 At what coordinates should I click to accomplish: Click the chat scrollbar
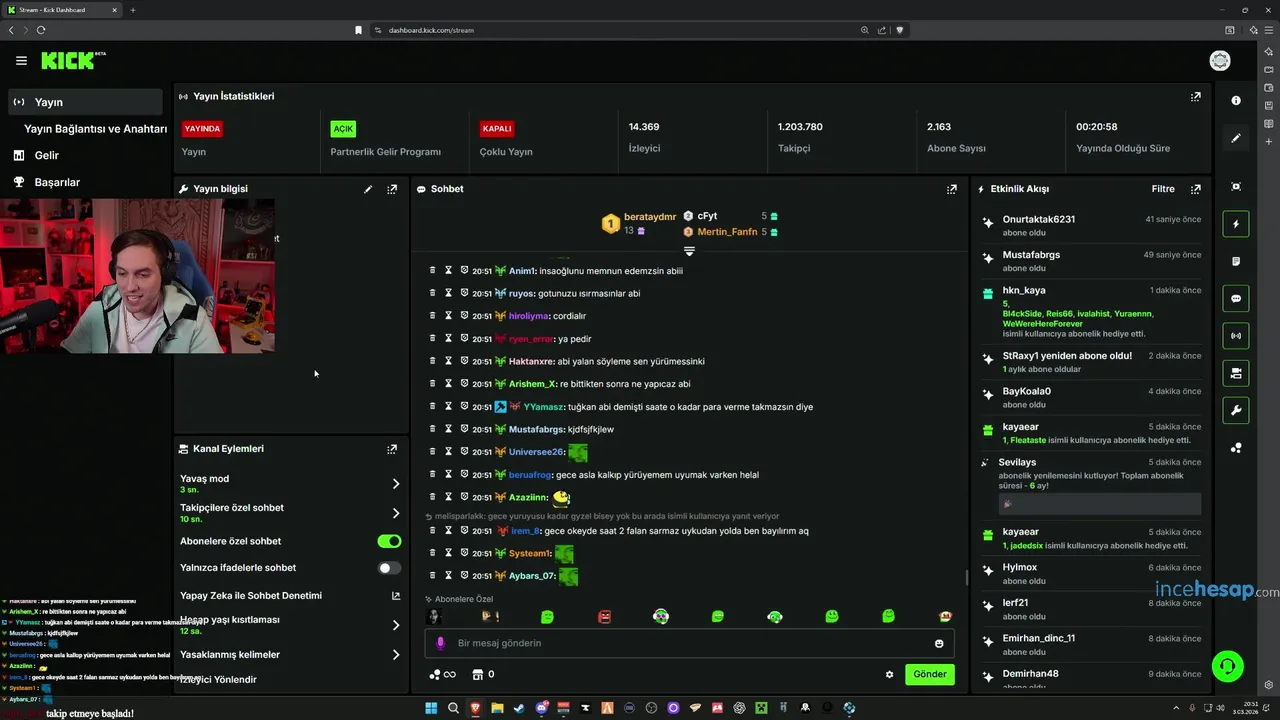pyautogui.click(x=966, y=578)
